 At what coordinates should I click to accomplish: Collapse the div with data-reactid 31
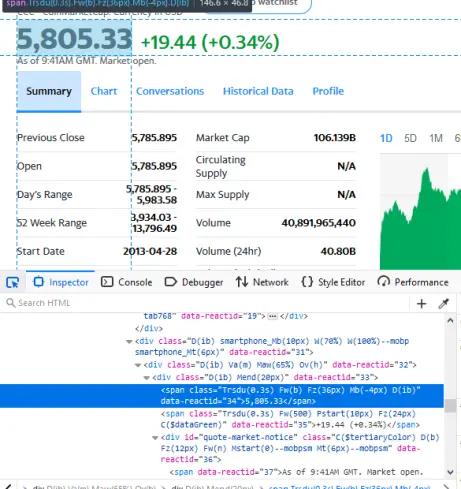tap(129, 341)
